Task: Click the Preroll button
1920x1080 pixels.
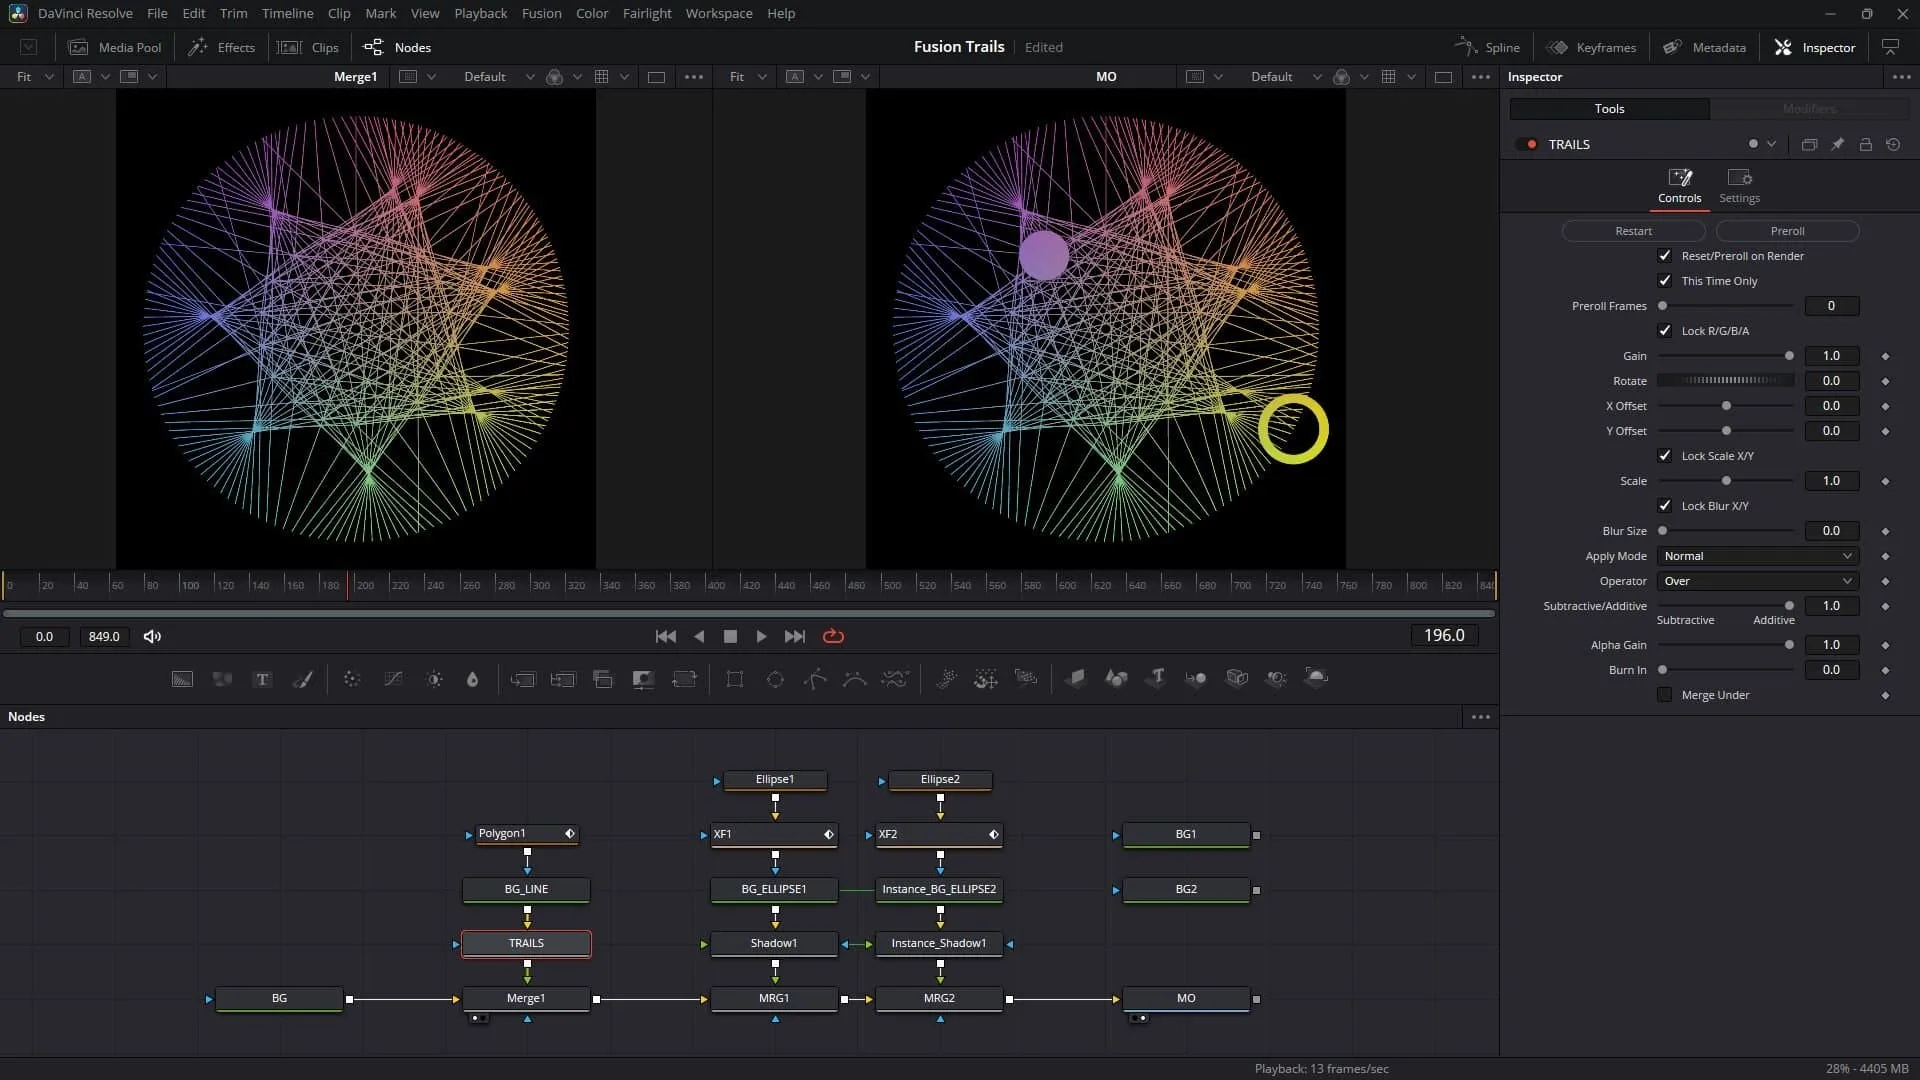Action: click(x=1787, y=231)
